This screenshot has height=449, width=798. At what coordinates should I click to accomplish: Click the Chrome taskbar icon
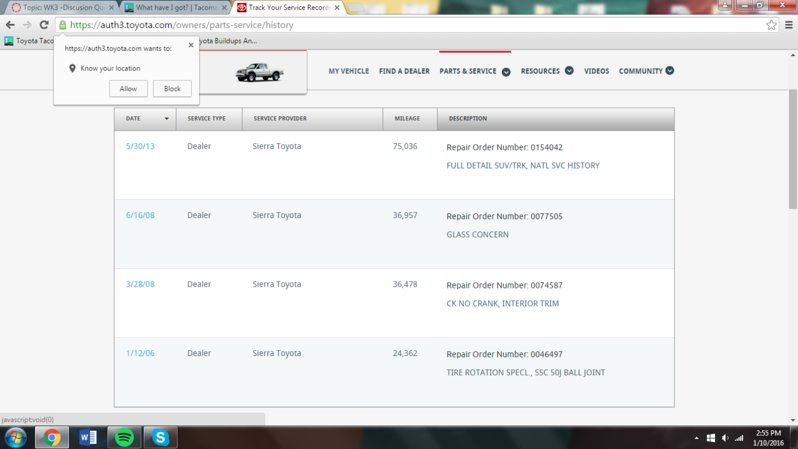point(51,438)
